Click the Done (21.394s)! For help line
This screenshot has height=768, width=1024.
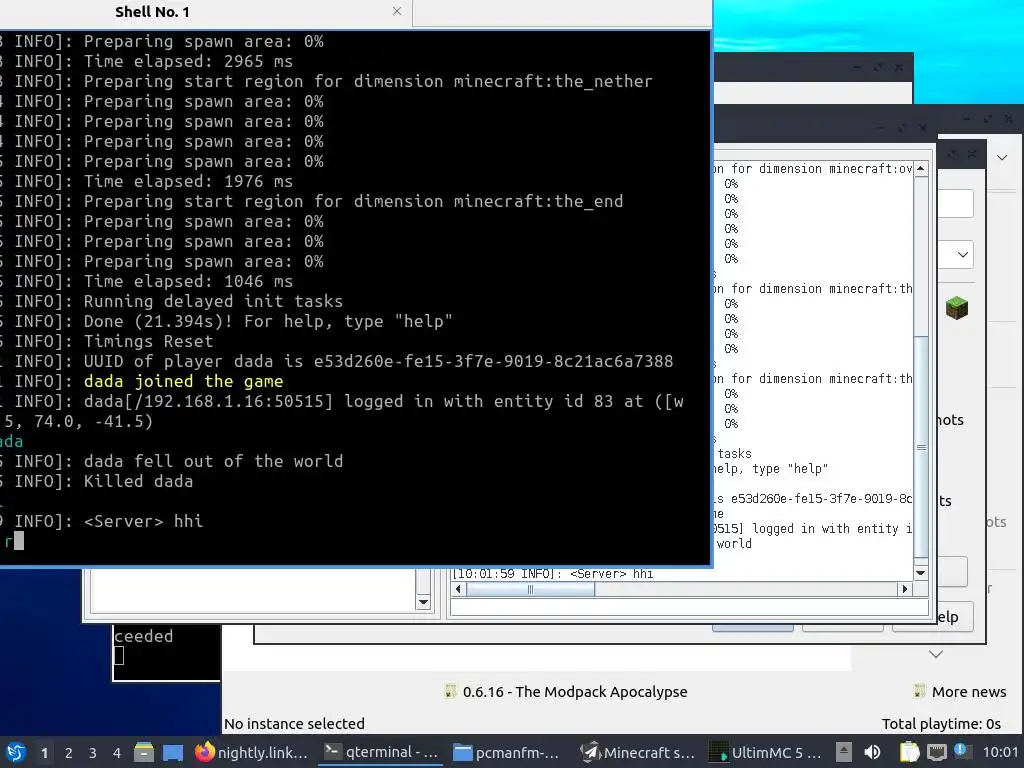[x=268, y=321]
